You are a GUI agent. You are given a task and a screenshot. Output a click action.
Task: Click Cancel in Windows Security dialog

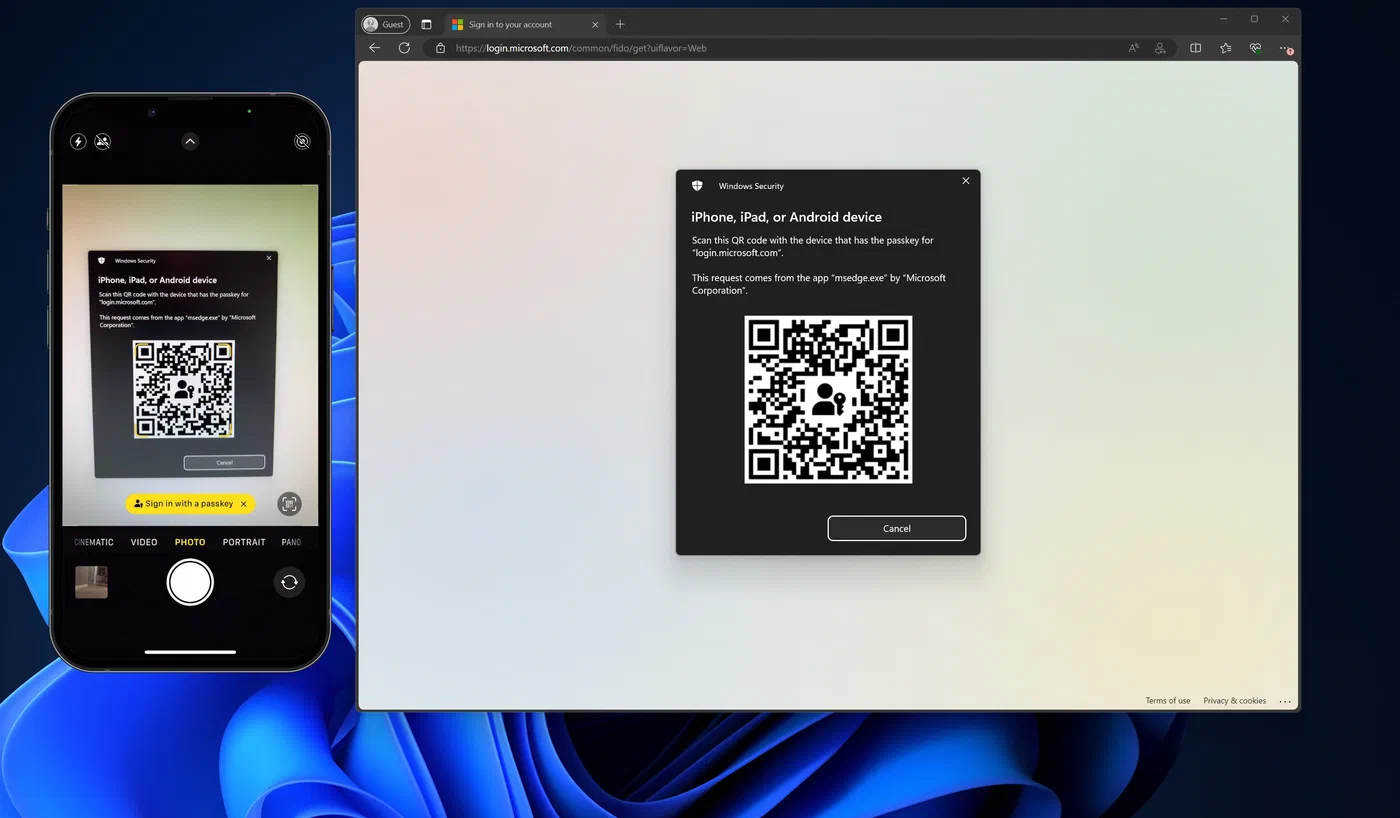[x=897, y=528]
